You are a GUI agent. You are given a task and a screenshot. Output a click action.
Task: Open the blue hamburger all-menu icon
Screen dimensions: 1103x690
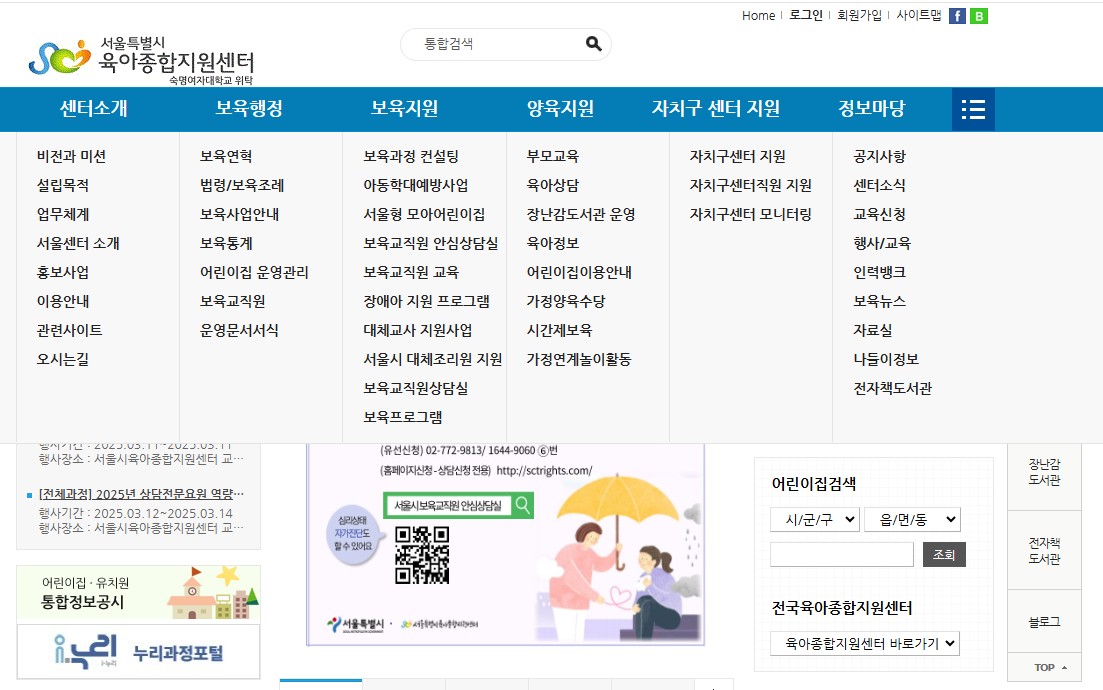(x=971, y=109)
